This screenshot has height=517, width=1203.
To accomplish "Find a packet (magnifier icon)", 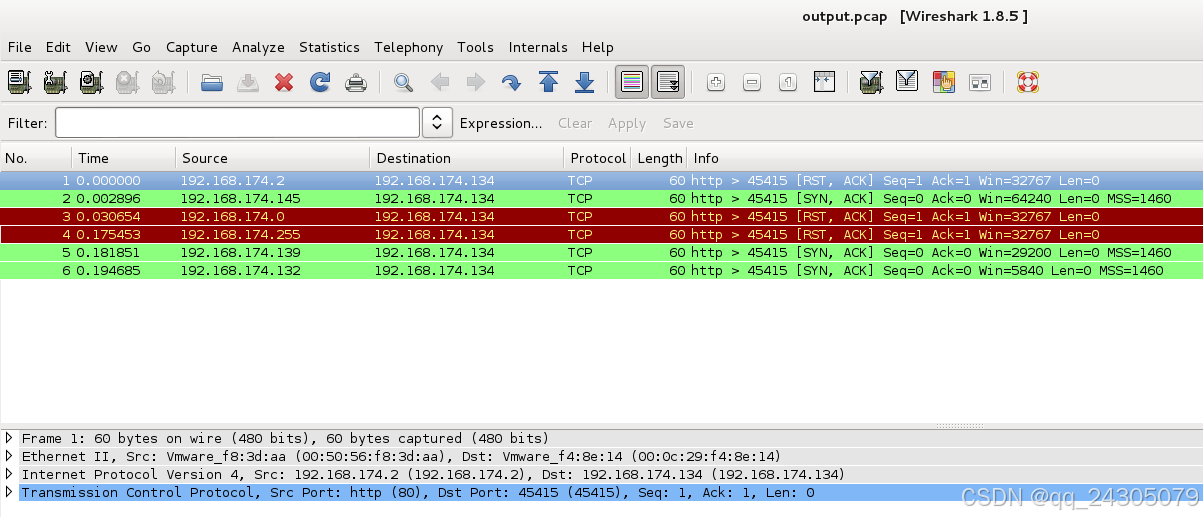I will [403, 82].
